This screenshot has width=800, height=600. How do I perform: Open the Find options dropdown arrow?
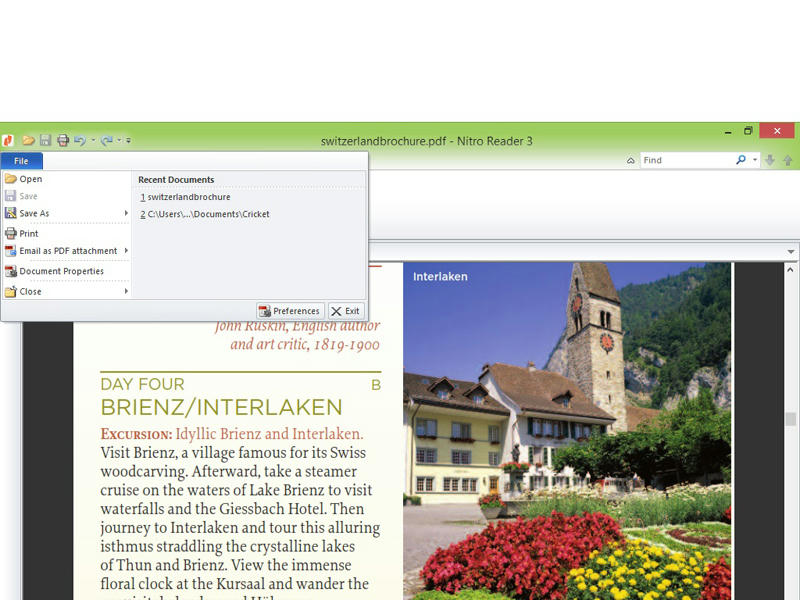[755, 160]
